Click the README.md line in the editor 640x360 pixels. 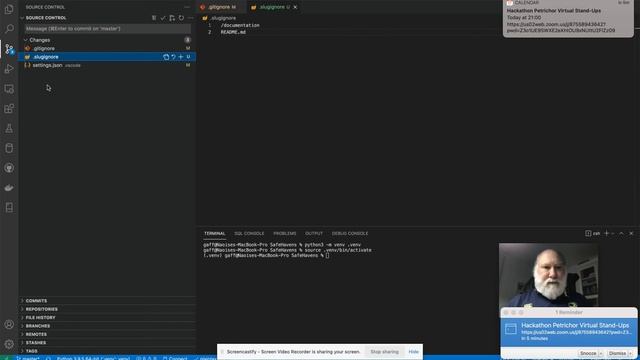(233, 32)
